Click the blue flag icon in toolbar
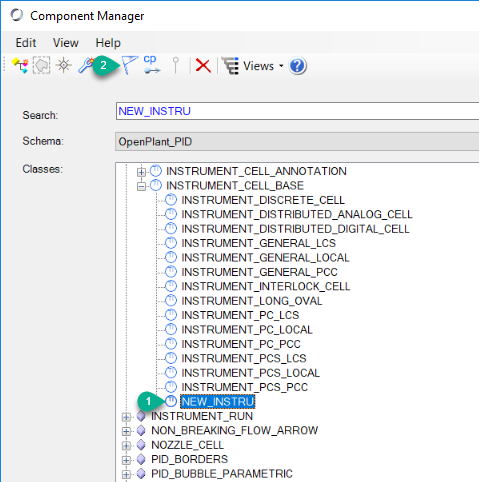Image resolution: width=479 pixels, height=482 pixels. coord(129,65)
